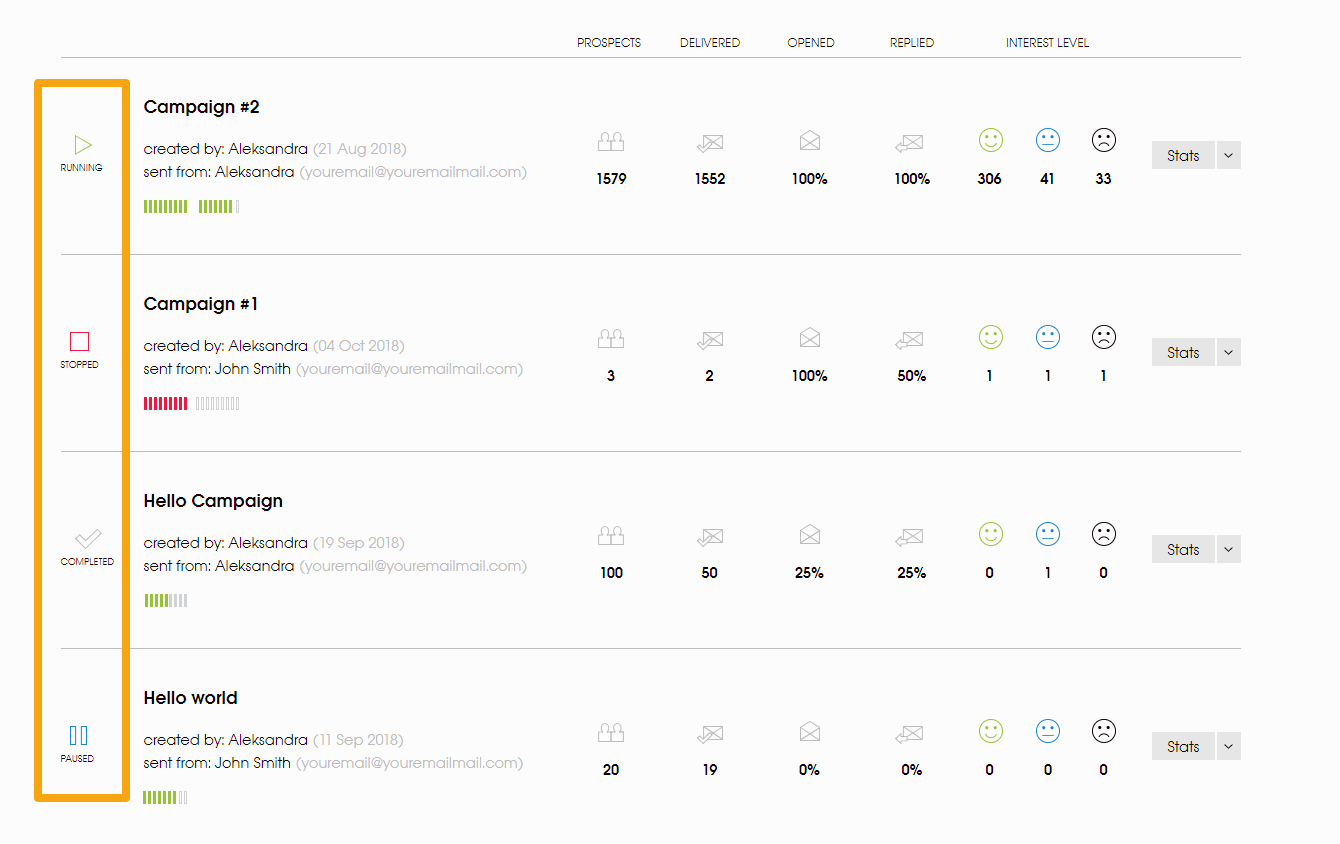This screenshot has width=1340, height=844.
Task: Click the red Stopped icon for Campaign #1
Action: [80, 342]
